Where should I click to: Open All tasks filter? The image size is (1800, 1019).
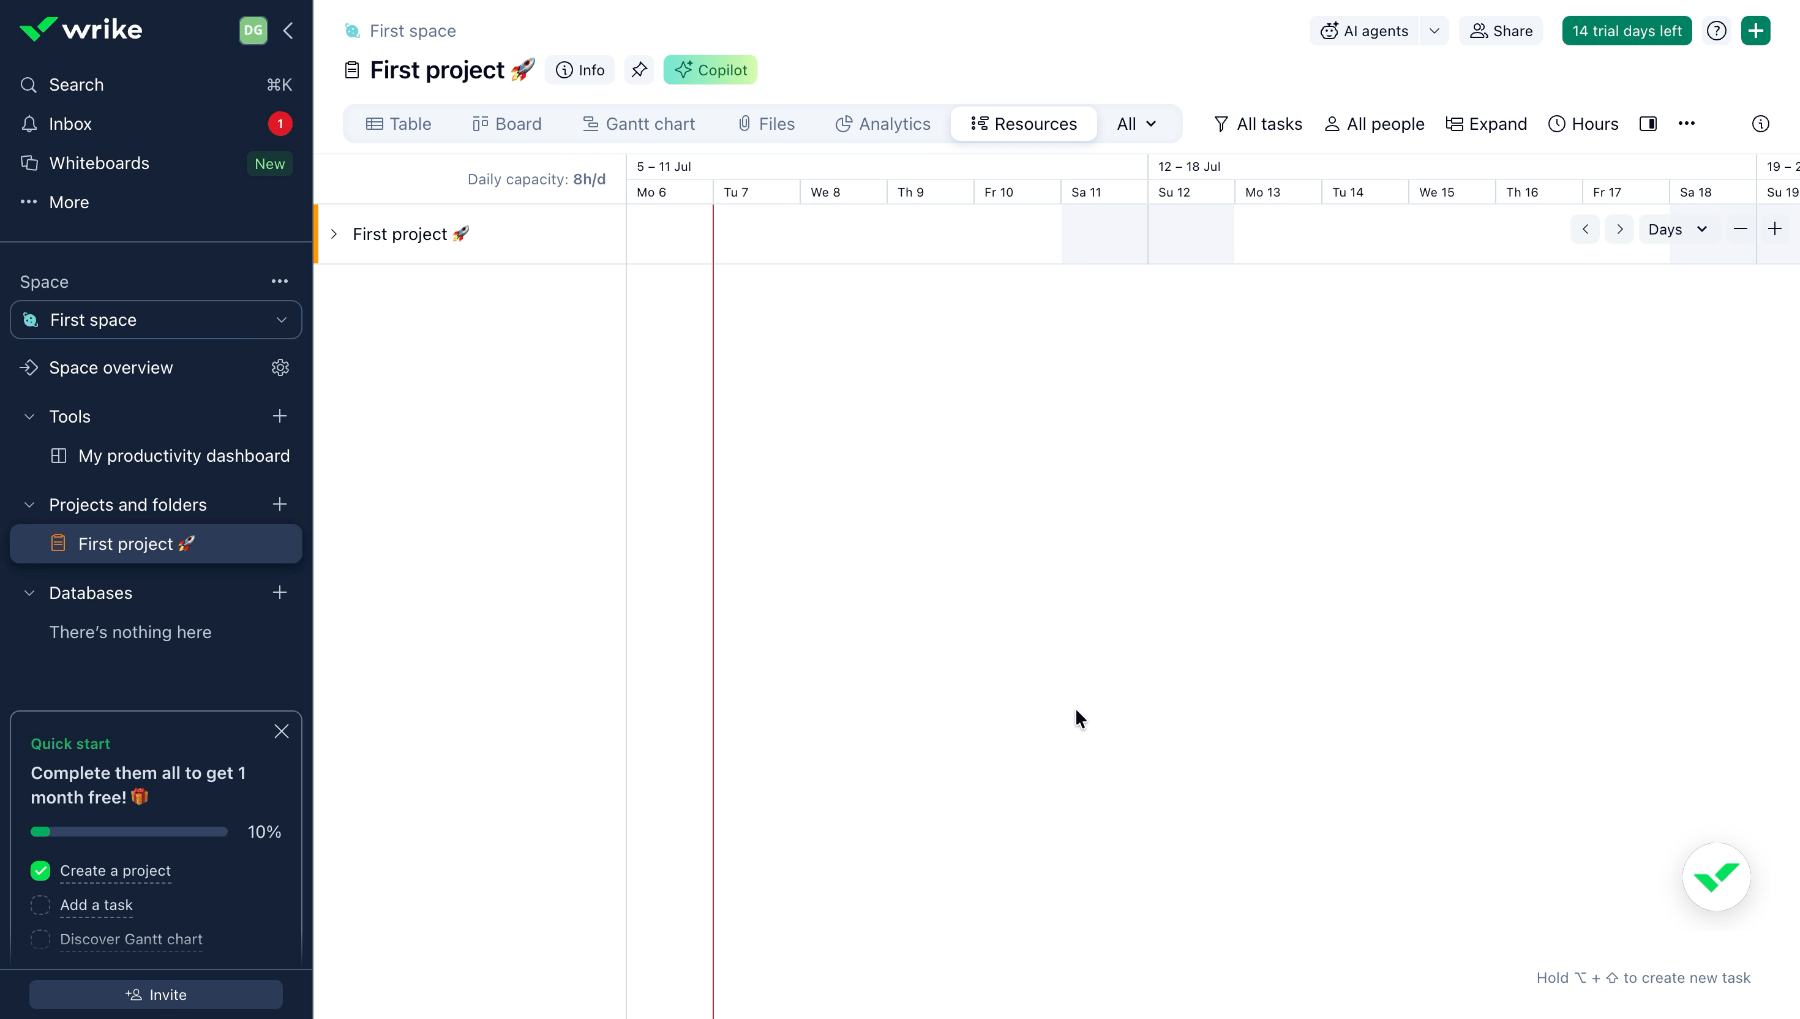coord(1258,124)
